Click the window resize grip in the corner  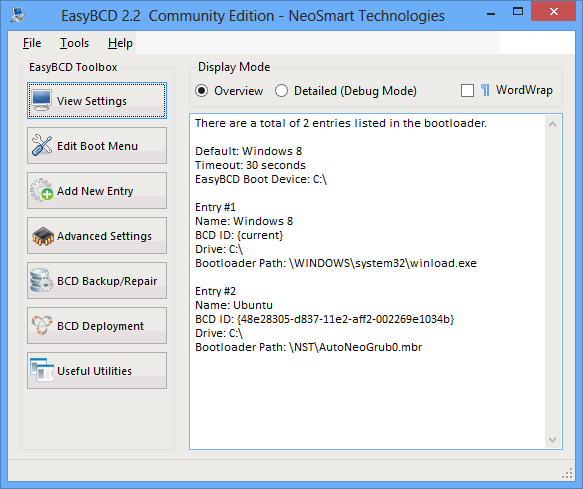click(567, 473)
